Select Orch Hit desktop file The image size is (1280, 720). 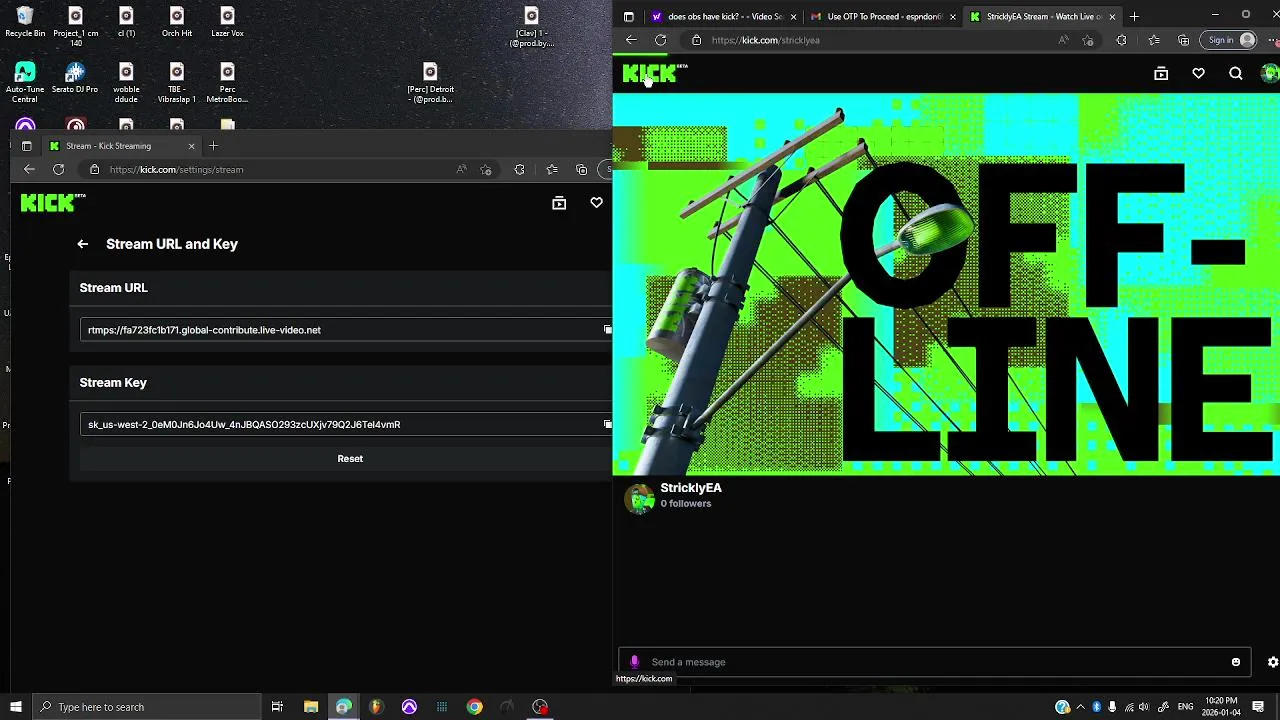(x=177, y=22)
